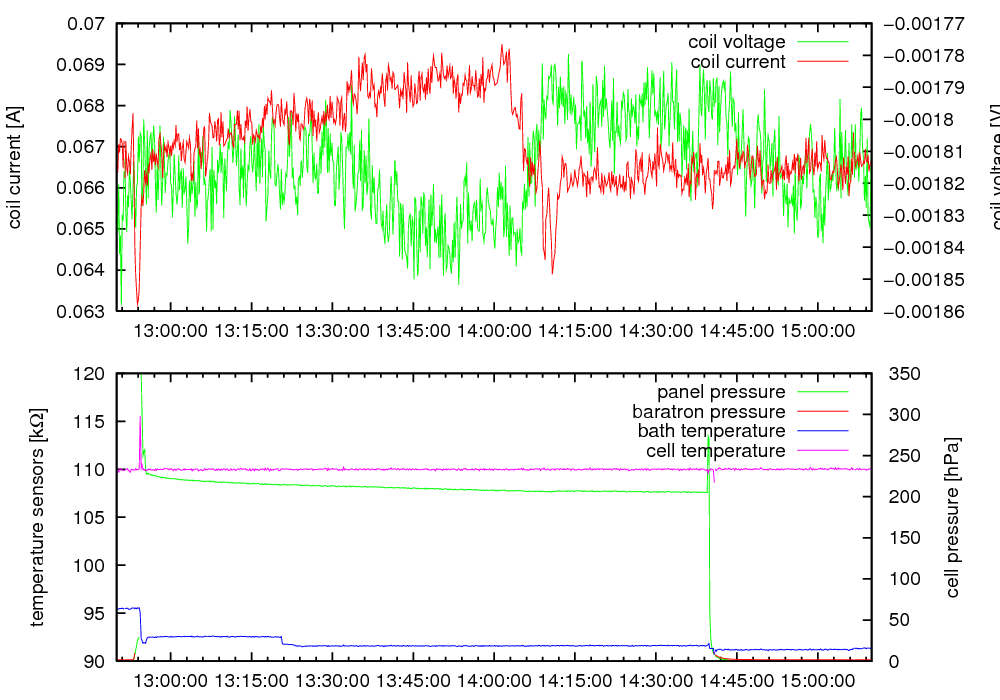The height and width of the screenshot is (700, 1000).
Task: Select the baratron pressure legend entry
Action: [x=708, y=411]
